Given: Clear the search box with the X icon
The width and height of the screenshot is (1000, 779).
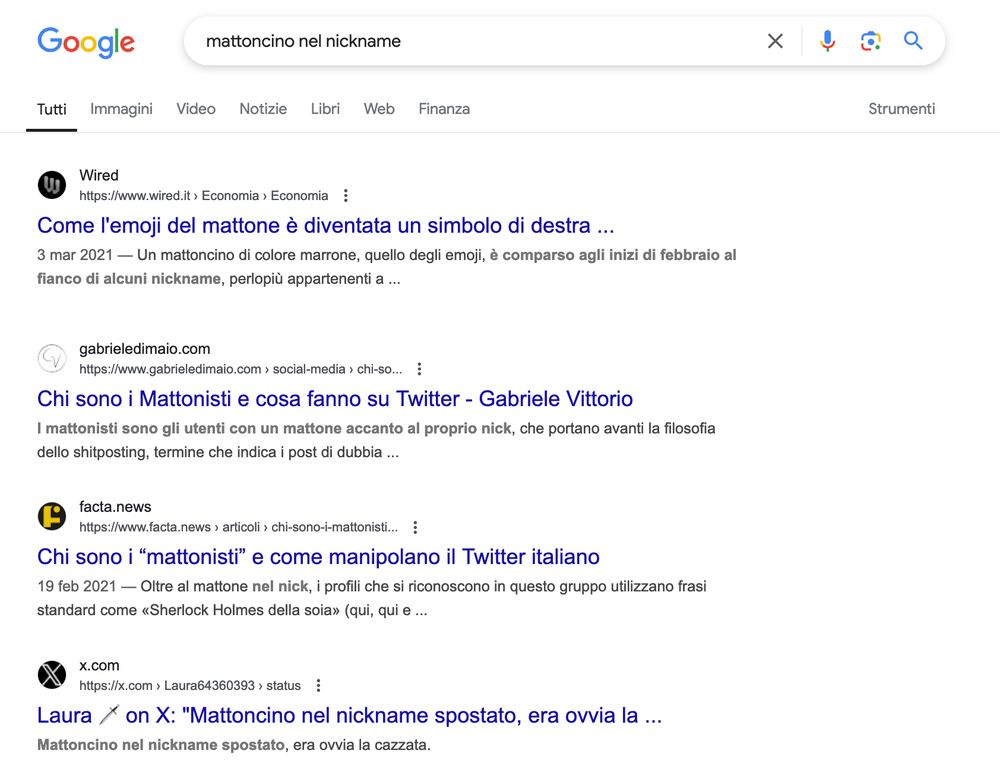Looking at the screenshot, I should (x=775, y=41).
